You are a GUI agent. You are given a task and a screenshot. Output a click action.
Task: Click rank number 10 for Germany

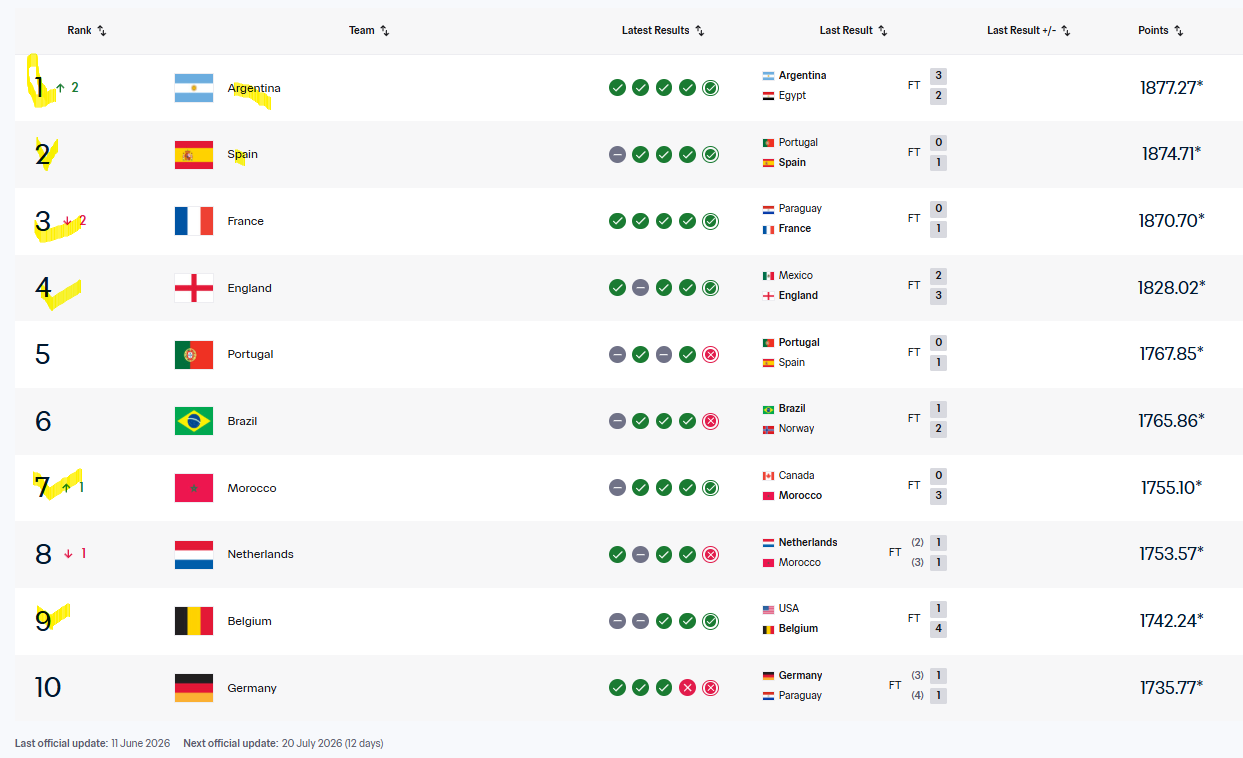point(48,688)
